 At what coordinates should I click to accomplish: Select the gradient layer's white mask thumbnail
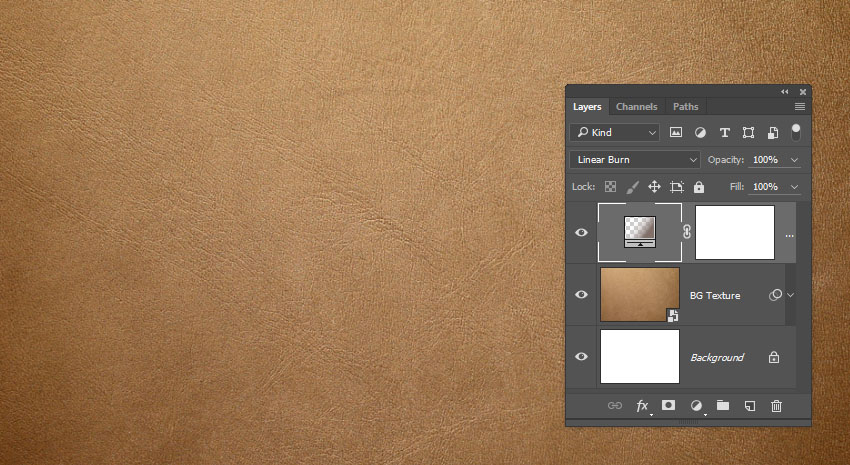(x=735, y=232)
